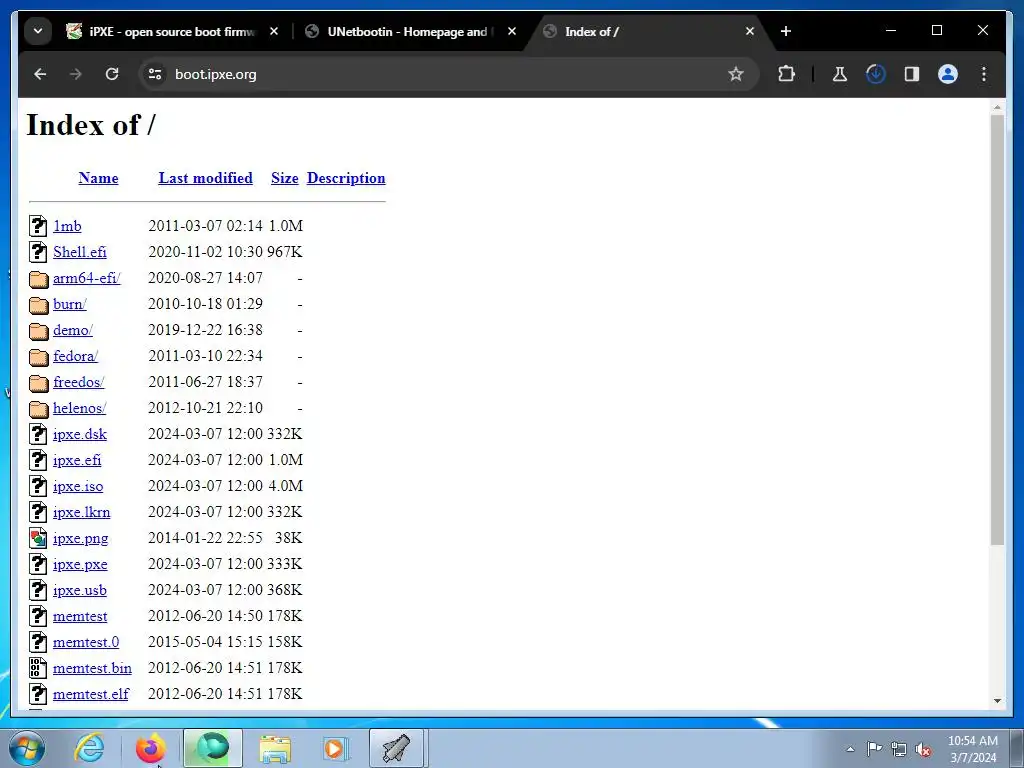Download ipxe.lkrn
Screen dimensions: 1024x768
pyautogui.click(x=82, y=513)
